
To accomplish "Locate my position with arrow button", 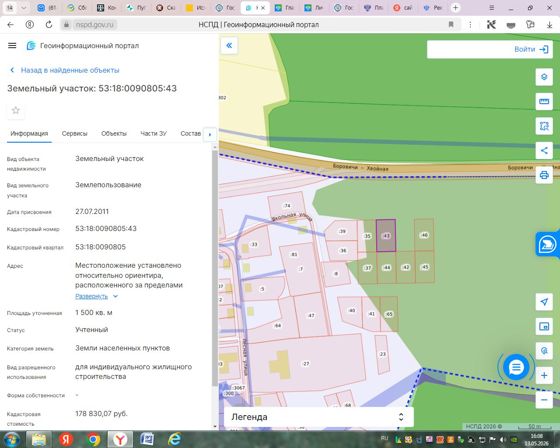I will 544,302.
